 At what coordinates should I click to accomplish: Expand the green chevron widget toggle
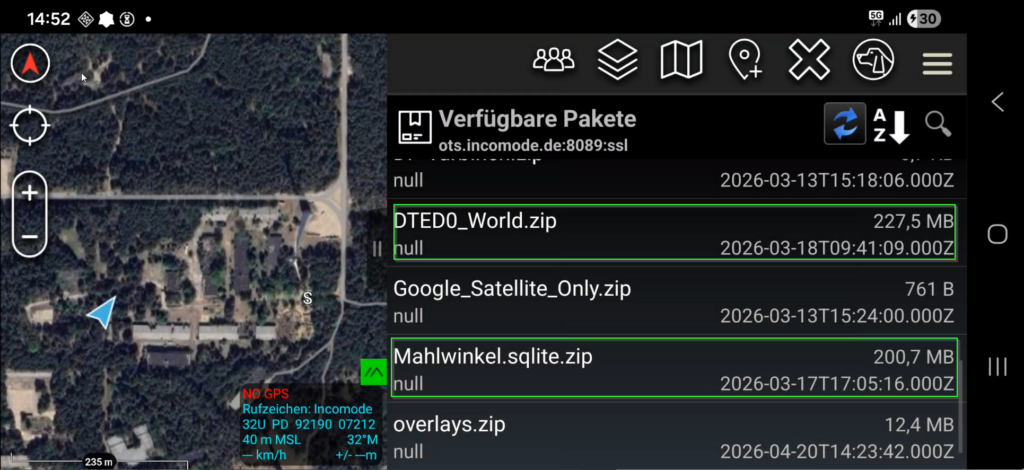tap(374, 372)
